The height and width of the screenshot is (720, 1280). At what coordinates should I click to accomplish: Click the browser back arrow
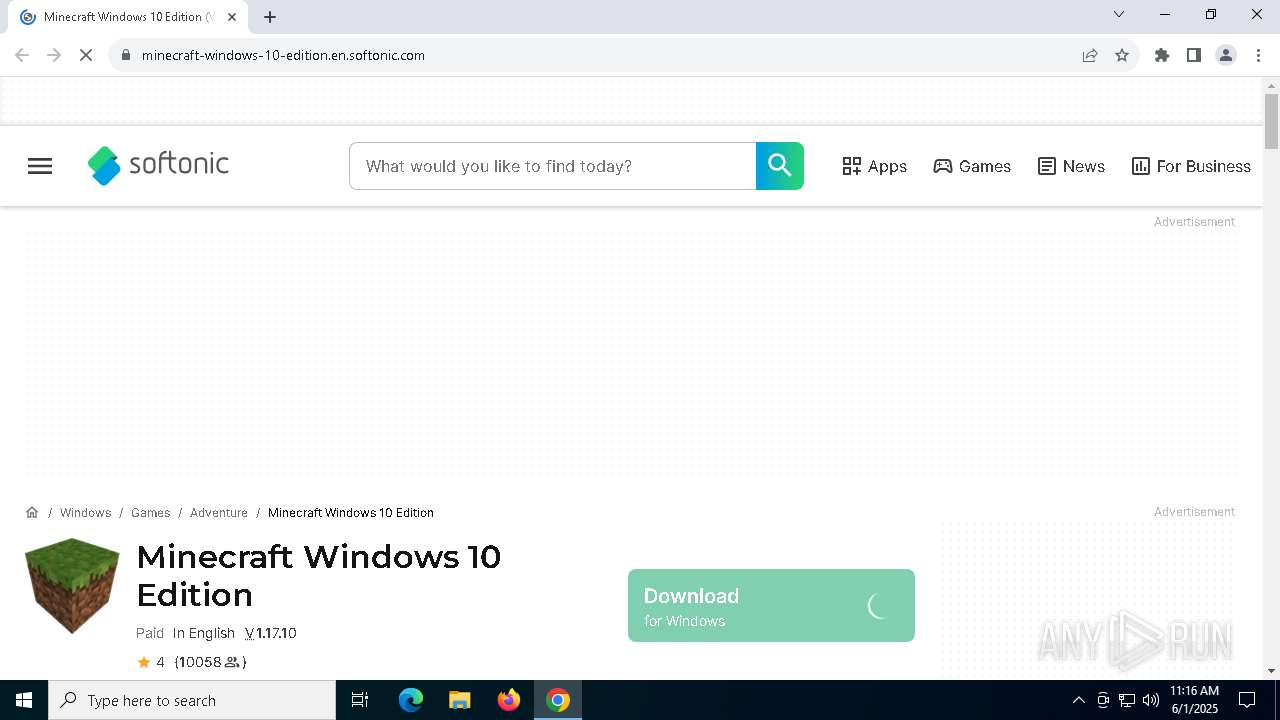point(22,55)
